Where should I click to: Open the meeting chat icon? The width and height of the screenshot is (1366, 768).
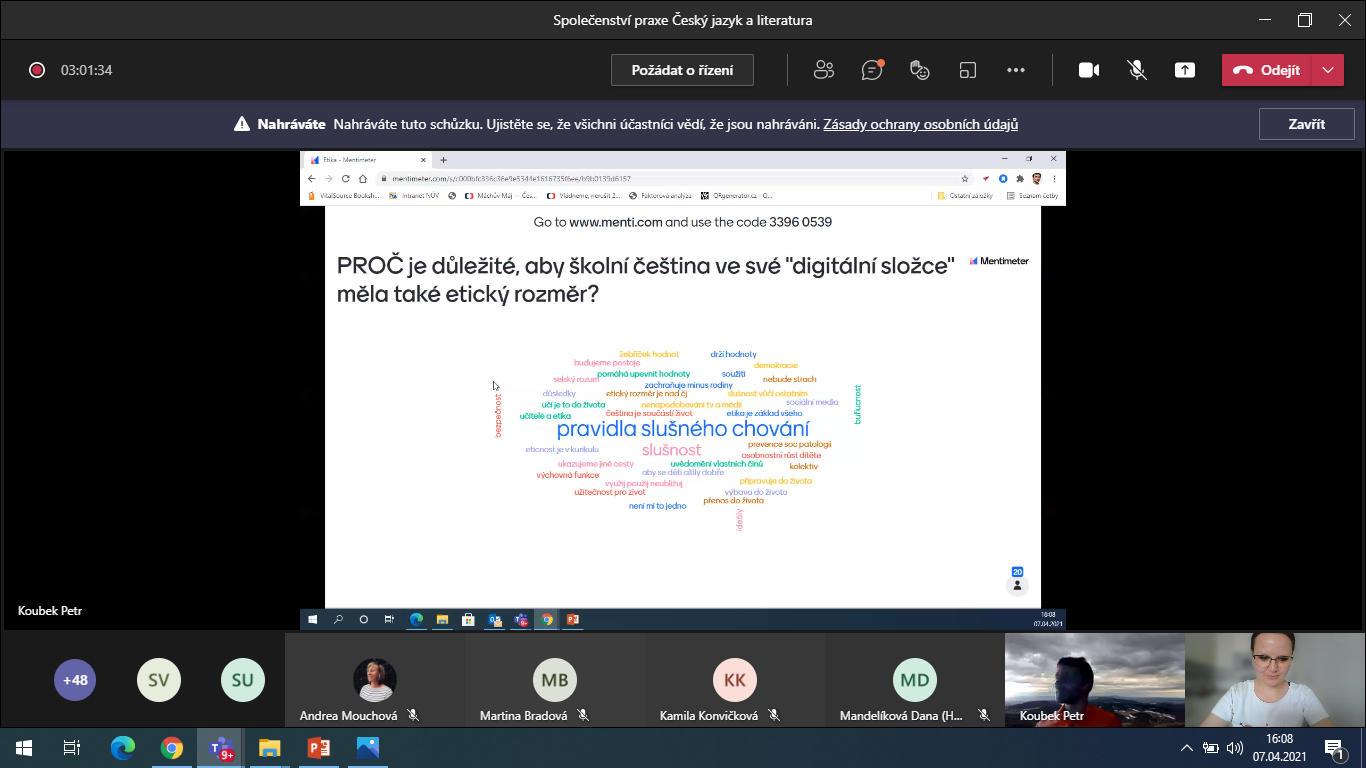click(x=872, y=70)
